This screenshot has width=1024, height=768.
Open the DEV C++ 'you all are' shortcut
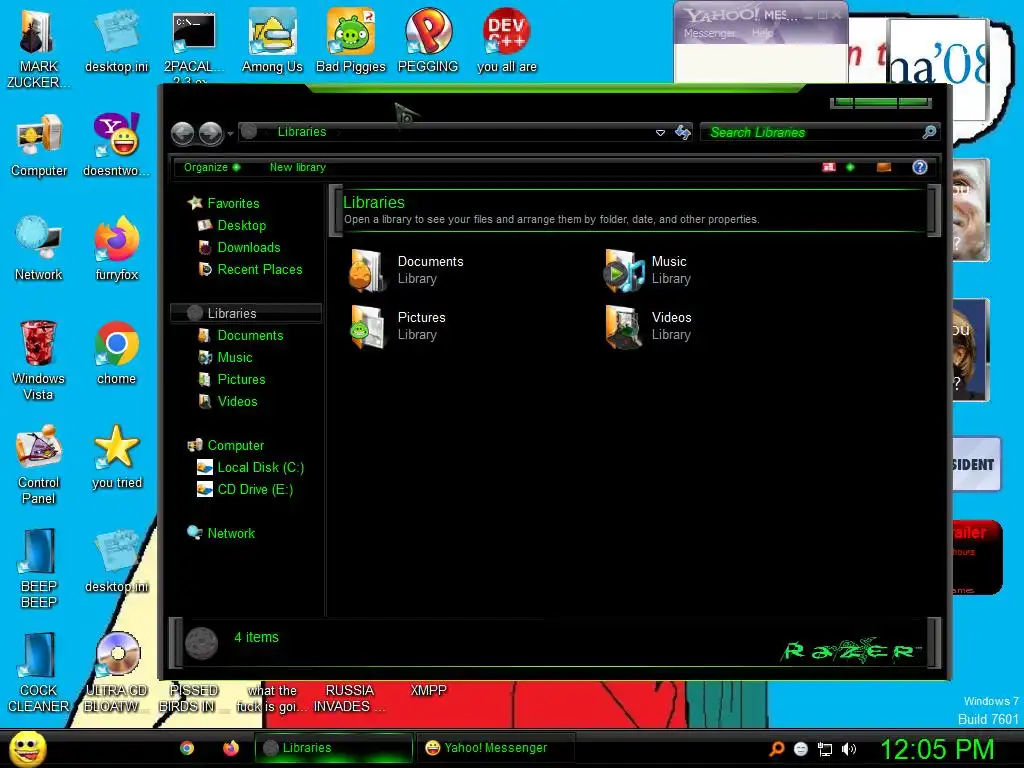coord(506,42)
